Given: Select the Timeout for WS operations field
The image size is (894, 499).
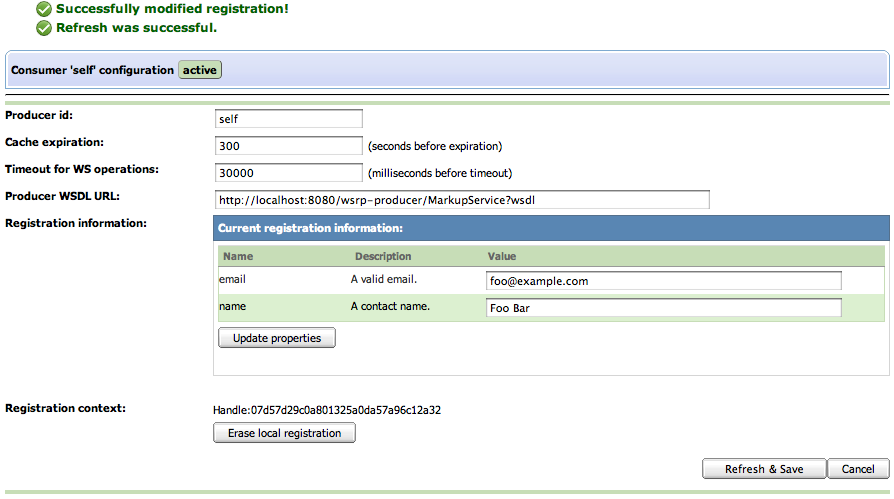Looking at the screenshot, I should pos(288,173).
